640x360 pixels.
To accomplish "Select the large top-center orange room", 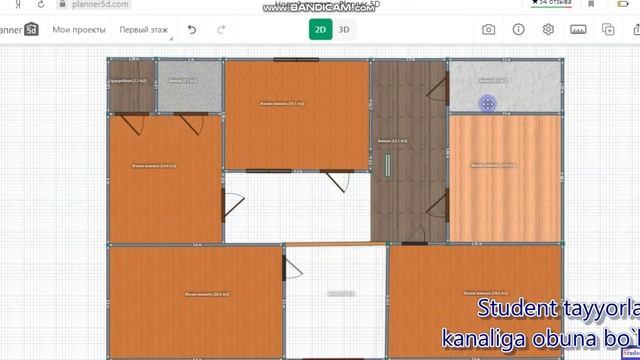I will 297,115.
